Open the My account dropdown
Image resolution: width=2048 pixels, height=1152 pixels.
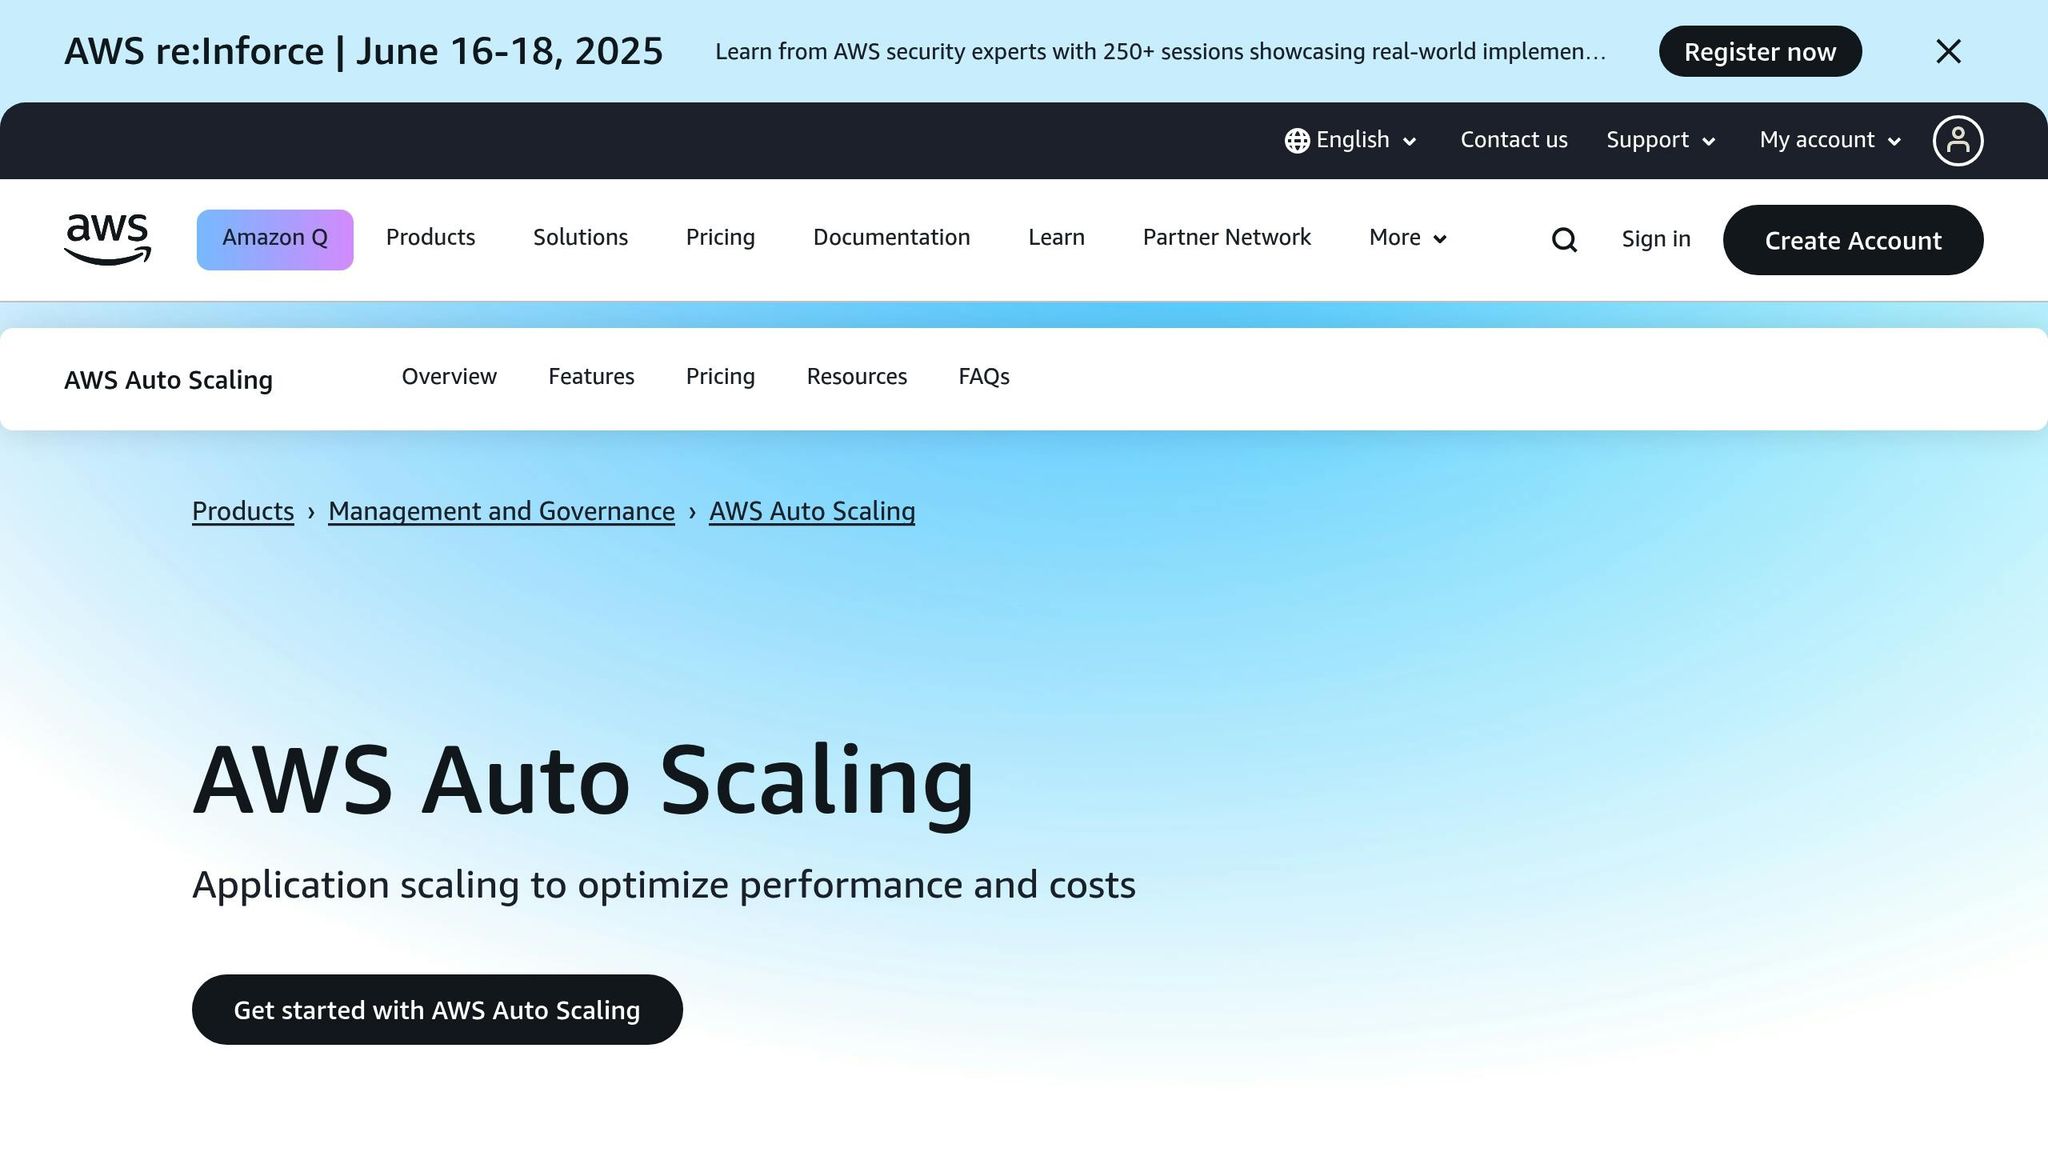1829,140
